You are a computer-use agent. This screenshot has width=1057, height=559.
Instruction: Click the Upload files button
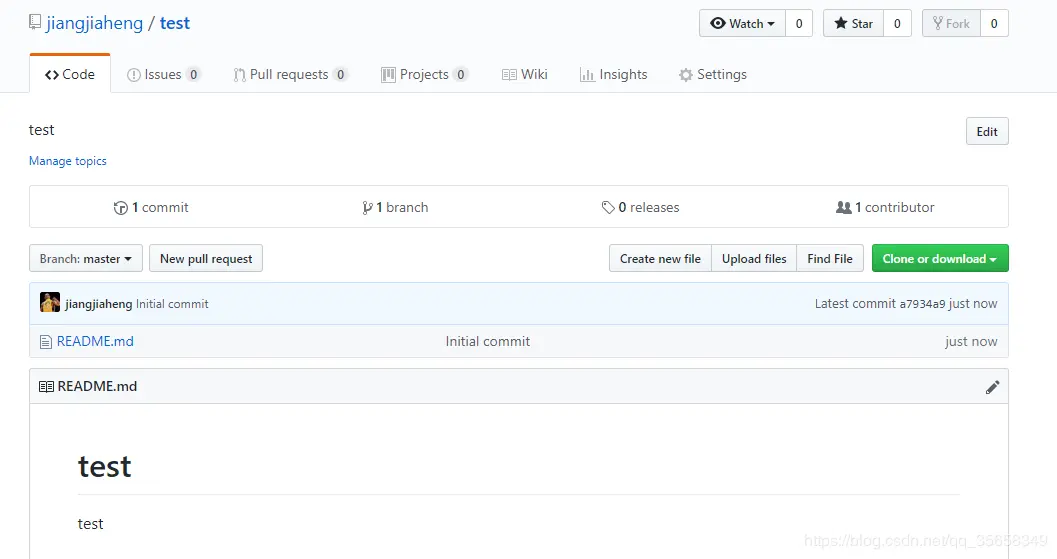point(754,258)
